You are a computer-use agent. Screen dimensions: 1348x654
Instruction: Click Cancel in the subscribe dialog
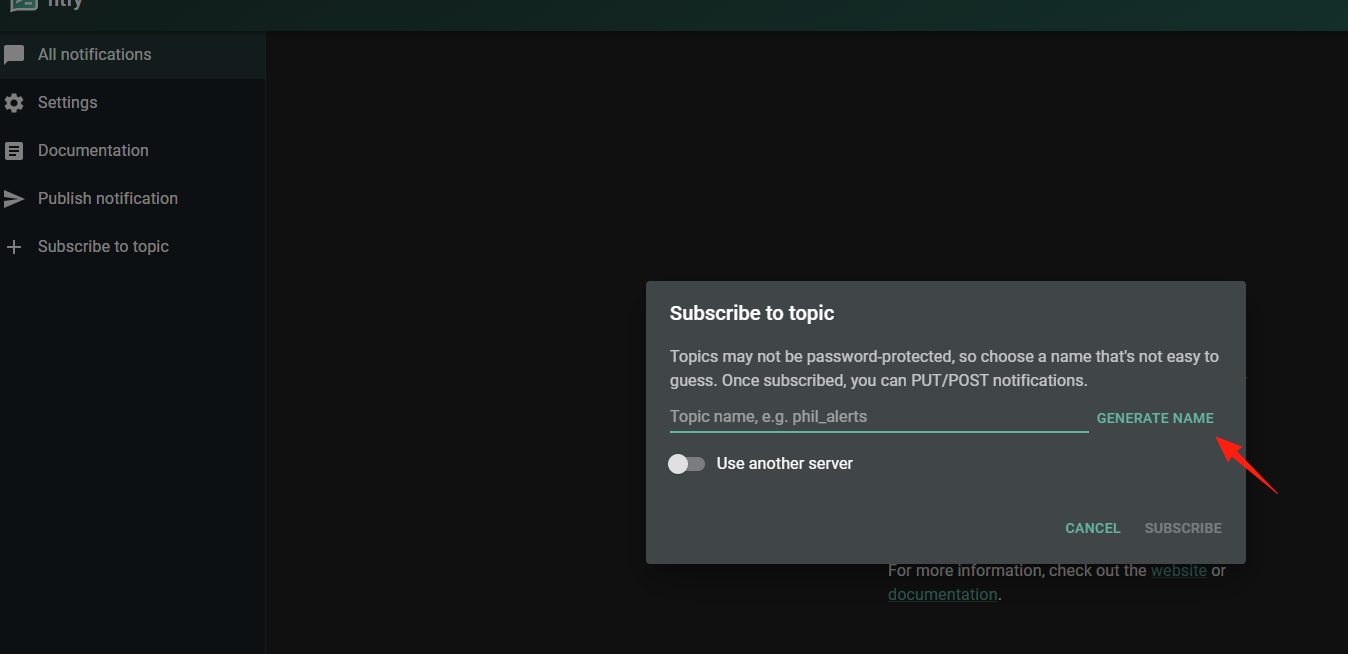coord(1092,528)
